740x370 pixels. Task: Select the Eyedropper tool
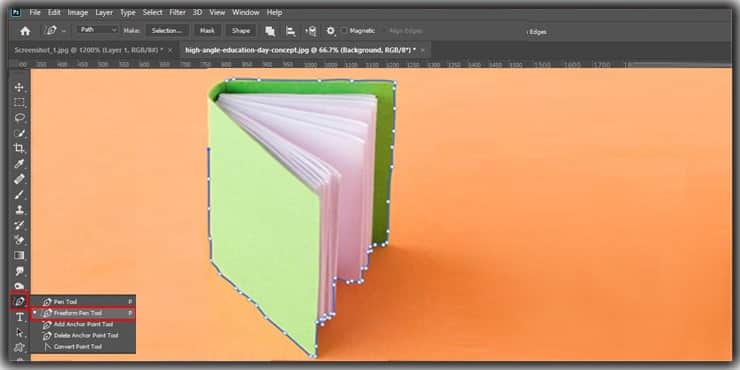coord(19,164)
